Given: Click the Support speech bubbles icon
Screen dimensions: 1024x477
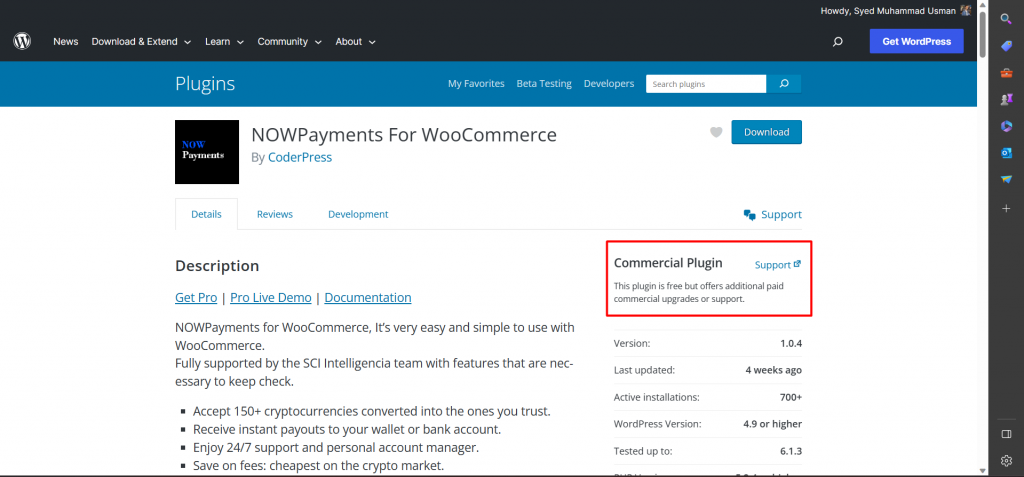Looking at the screenshot, I should 750,215.
